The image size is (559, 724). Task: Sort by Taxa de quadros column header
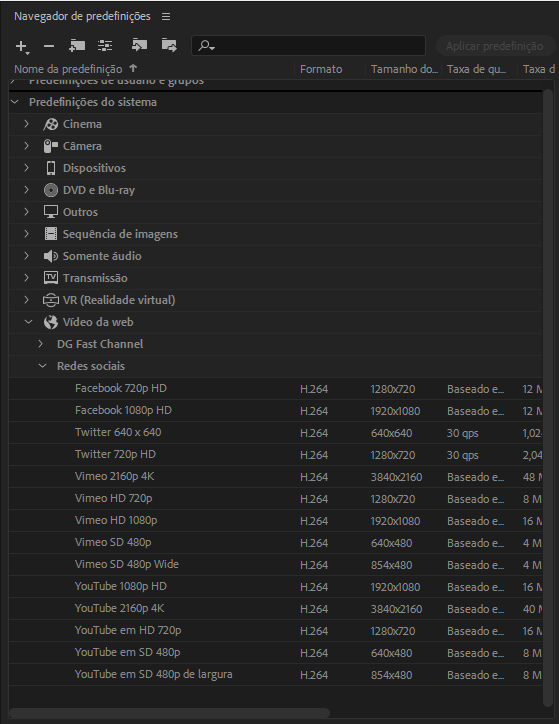[477, 69]
